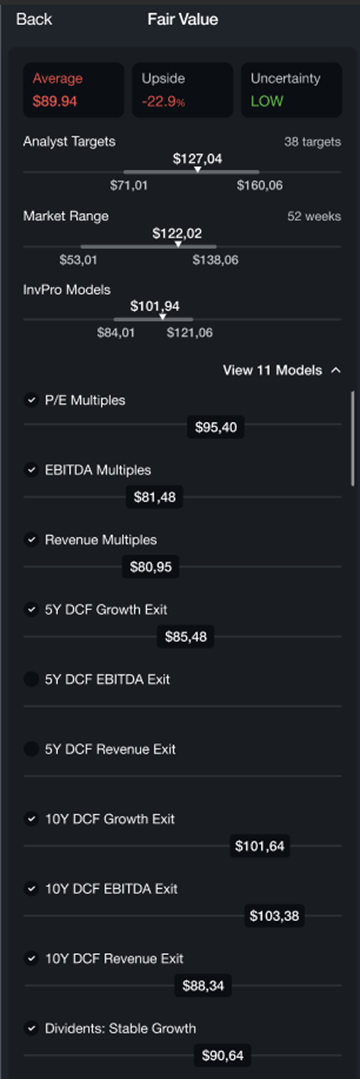Uncheck the 10Y DCF Growth Exit model
360x1079 pixels.
(x=31, y=819)
